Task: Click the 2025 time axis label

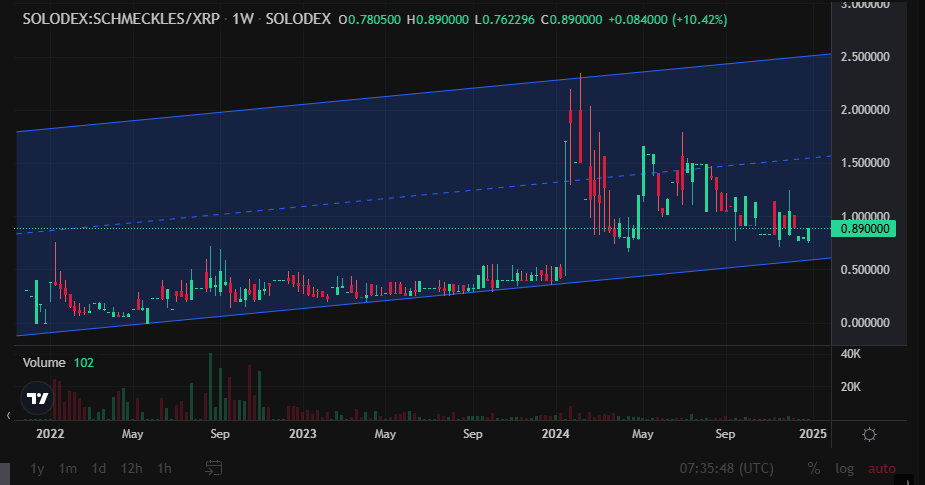Action: point(813,434)
